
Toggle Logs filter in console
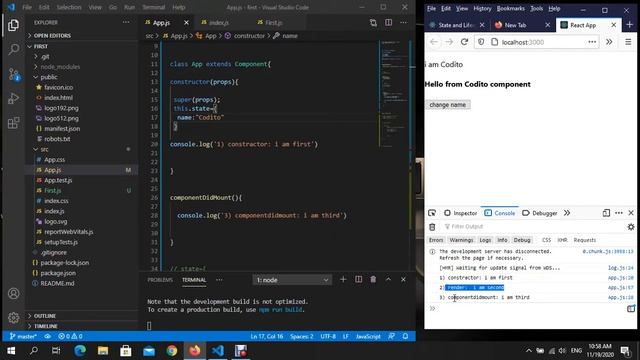click(485, 240)
